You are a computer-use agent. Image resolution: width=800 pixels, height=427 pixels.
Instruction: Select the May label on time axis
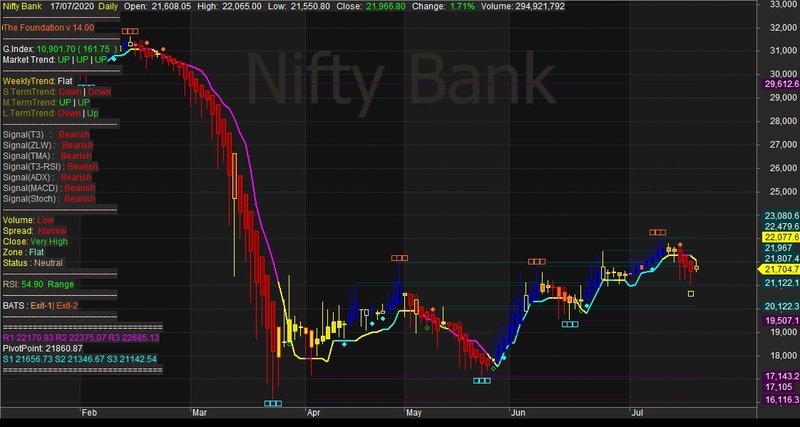pyautogui.click(x=414, y=413)
